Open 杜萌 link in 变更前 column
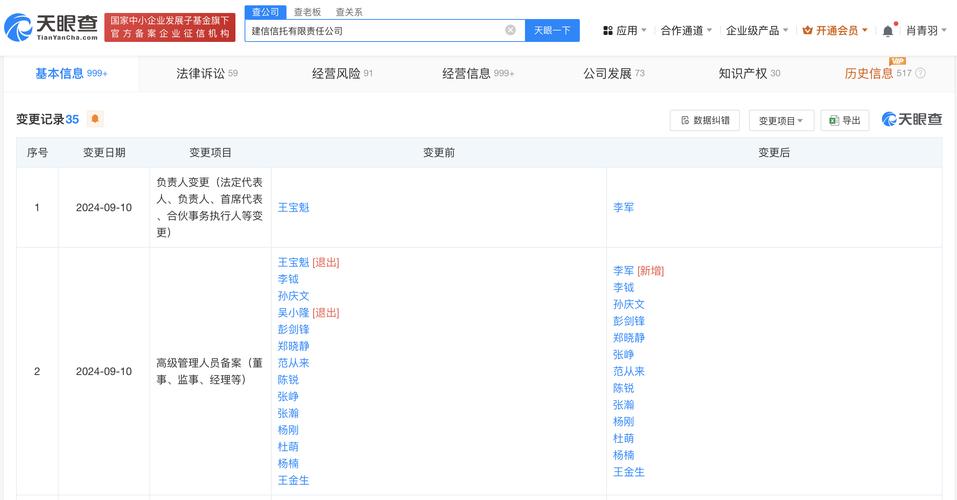The height and width of the screenshot is (500, 957). 288,447
